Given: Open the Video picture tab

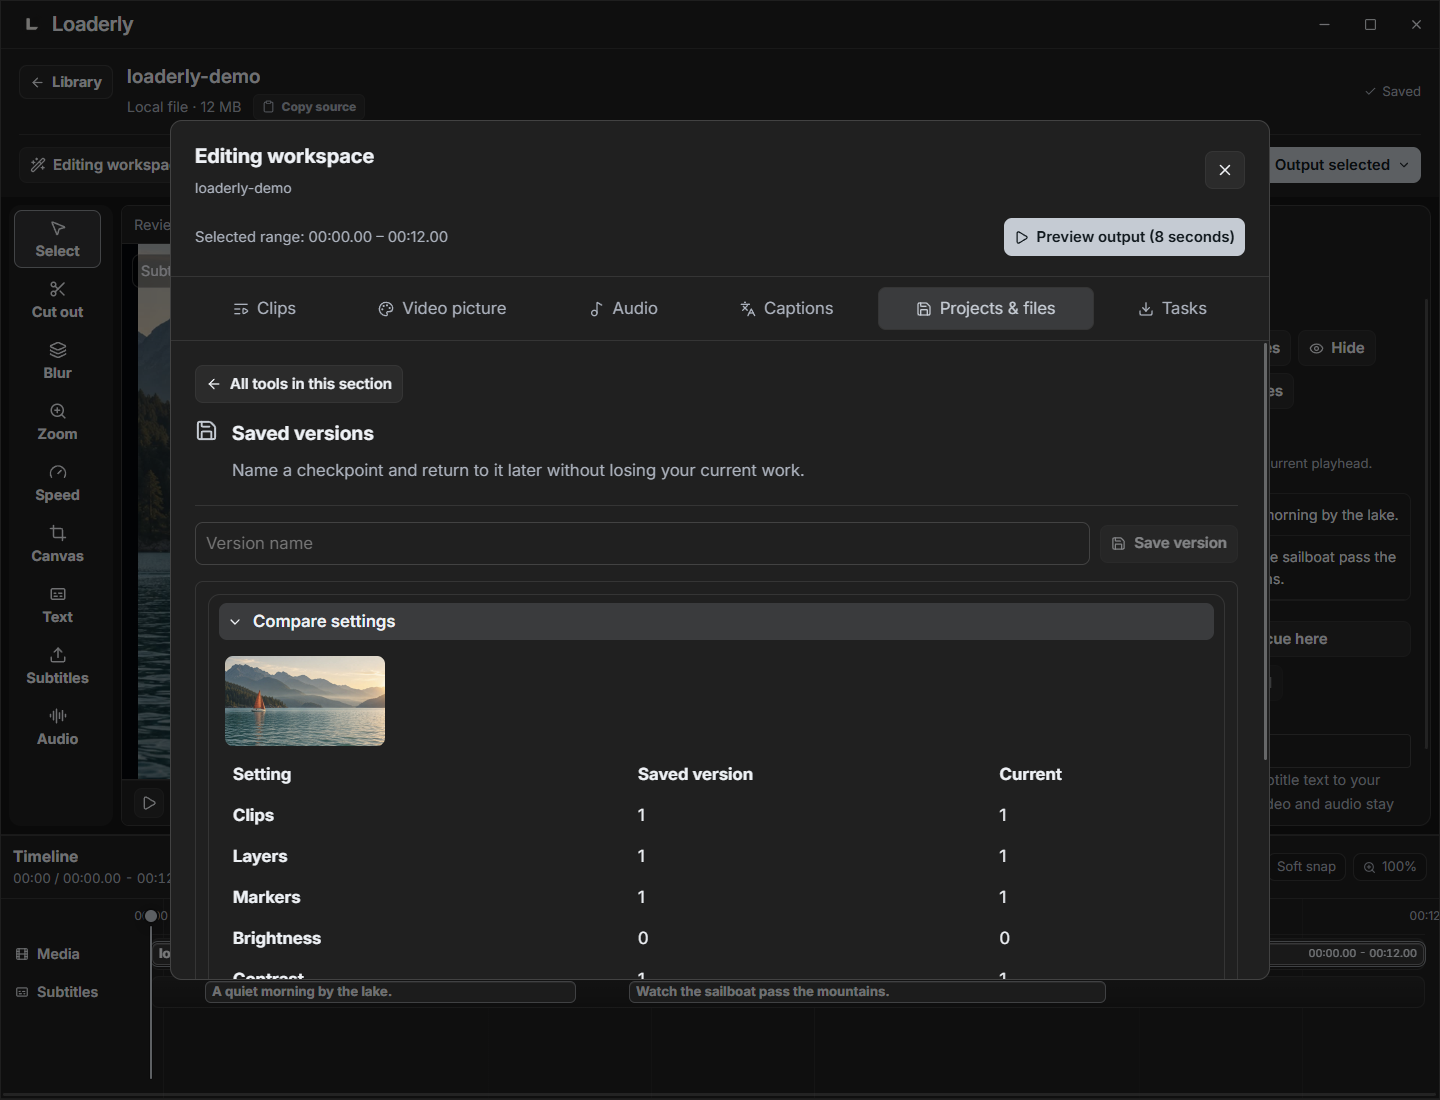Looking at the screenshot, I should [442, 309].
